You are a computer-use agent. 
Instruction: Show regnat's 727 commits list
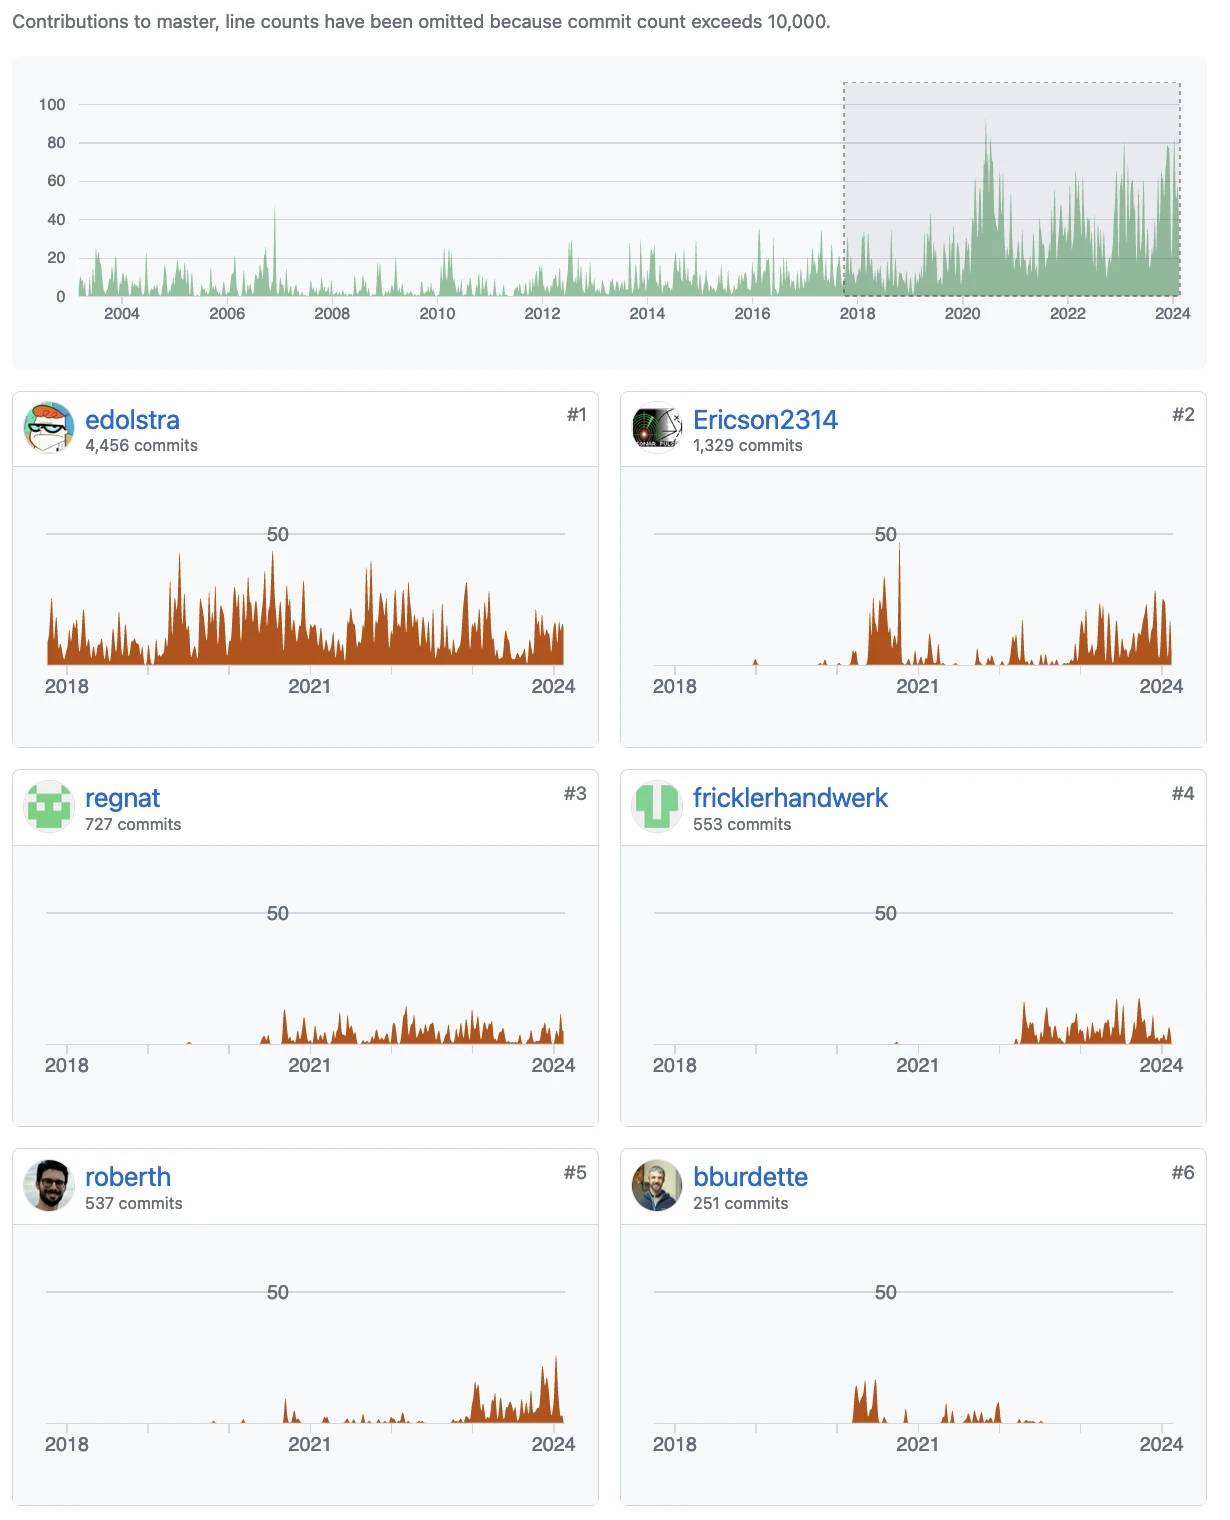tap(133, 825)
